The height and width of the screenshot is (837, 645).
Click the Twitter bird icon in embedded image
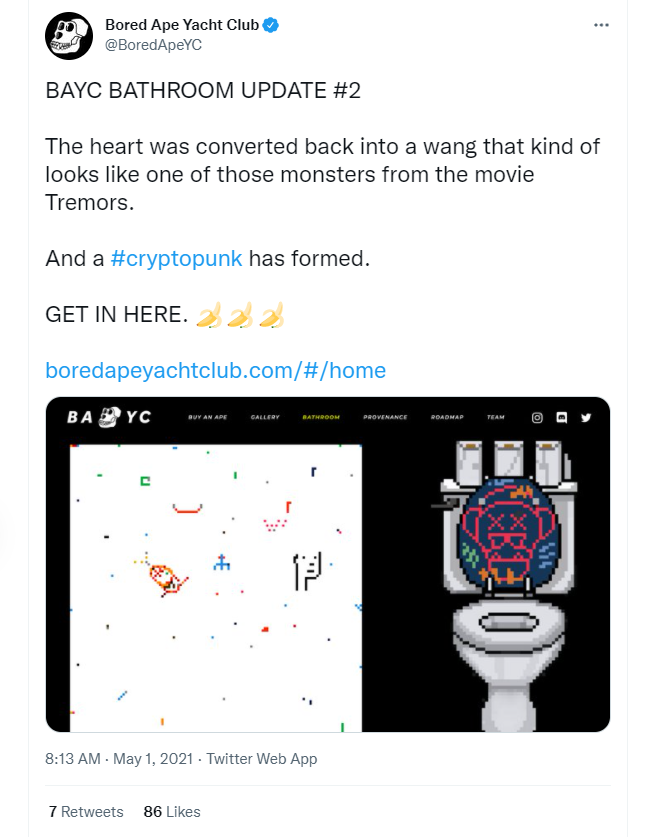coord(587,417)
